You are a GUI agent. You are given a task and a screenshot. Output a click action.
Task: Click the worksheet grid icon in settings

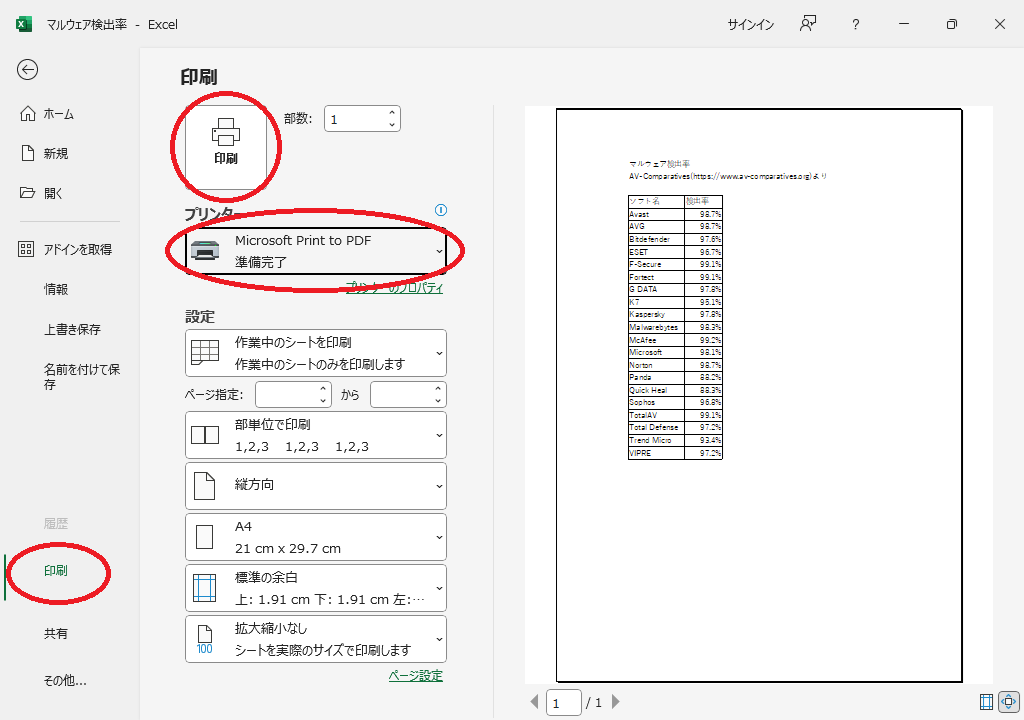204,353
